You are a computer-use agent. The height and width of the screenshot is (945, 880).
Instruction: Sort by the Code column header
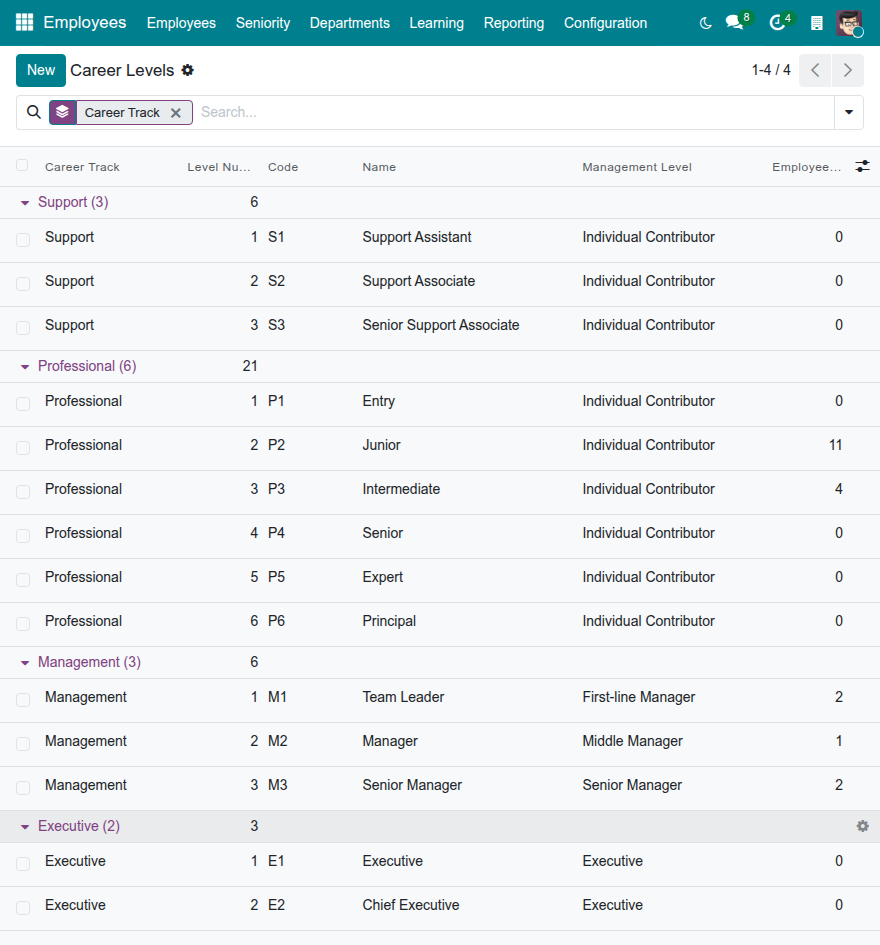283,167
